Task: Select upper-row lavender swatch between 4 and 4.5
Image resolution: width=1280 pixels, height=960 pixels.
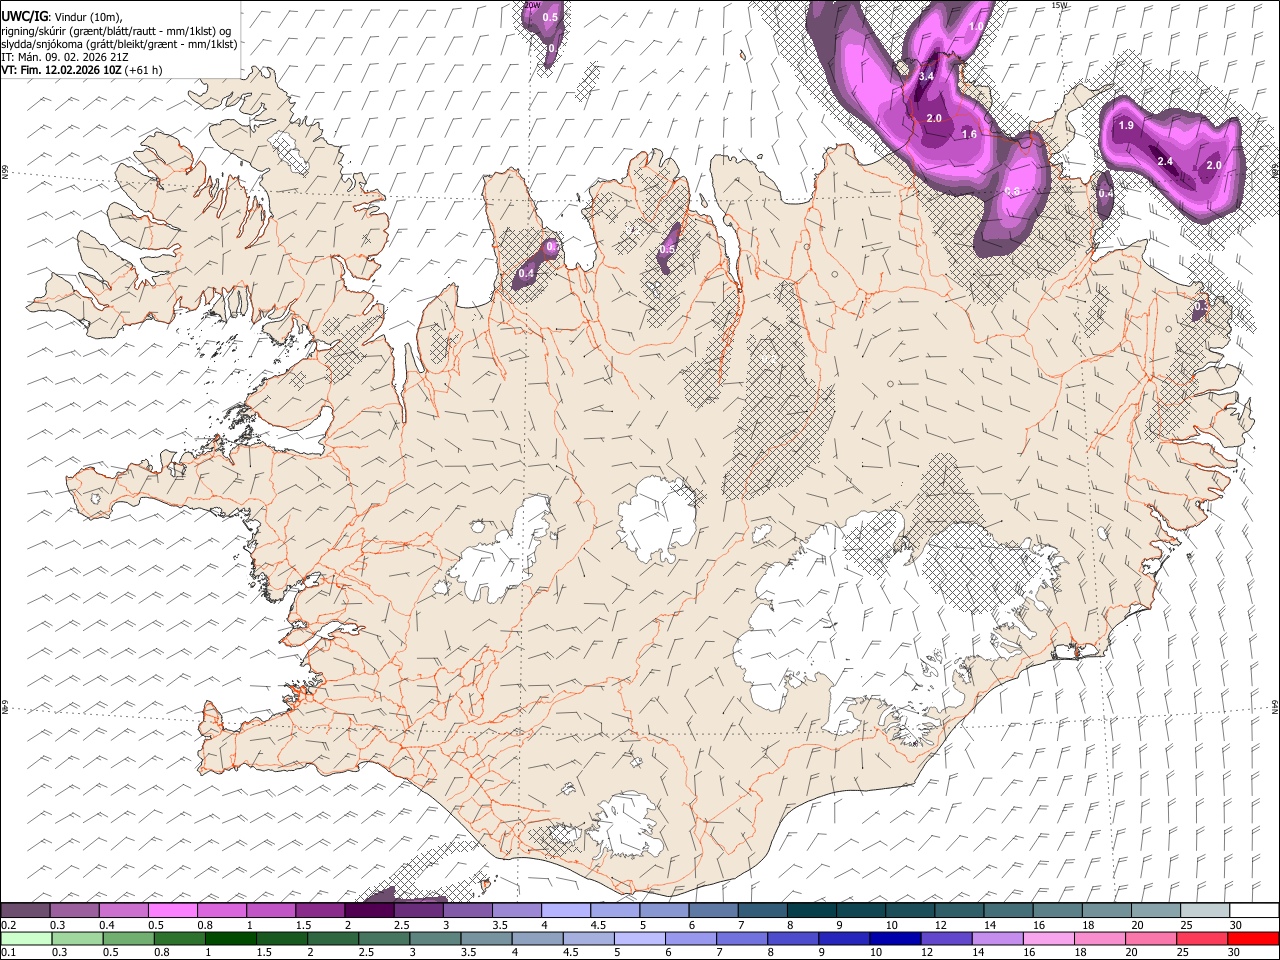Action: [565, 910]
